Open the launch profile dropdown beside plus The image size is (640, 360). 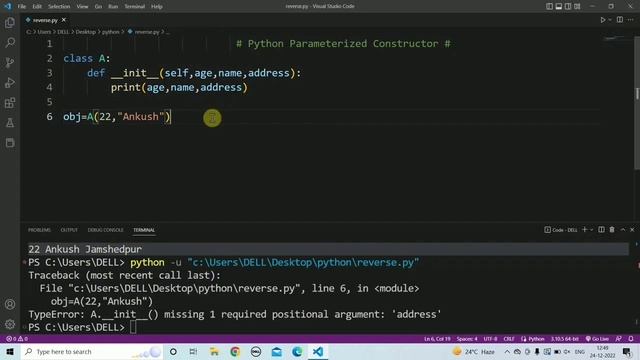click(591, 230)
